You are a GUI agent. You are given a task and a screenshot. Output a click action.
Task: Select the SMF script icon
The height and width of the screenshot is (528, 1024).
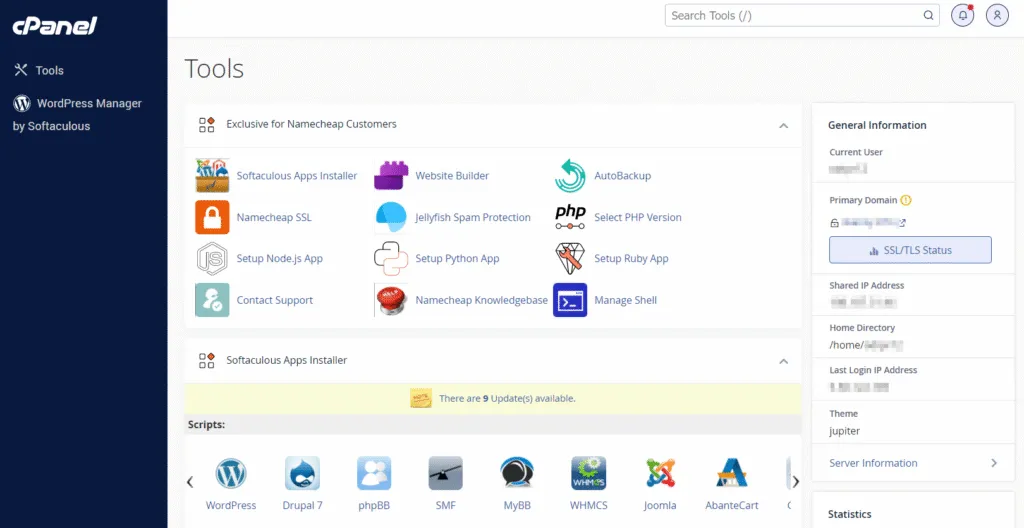(x=445, y=473)
